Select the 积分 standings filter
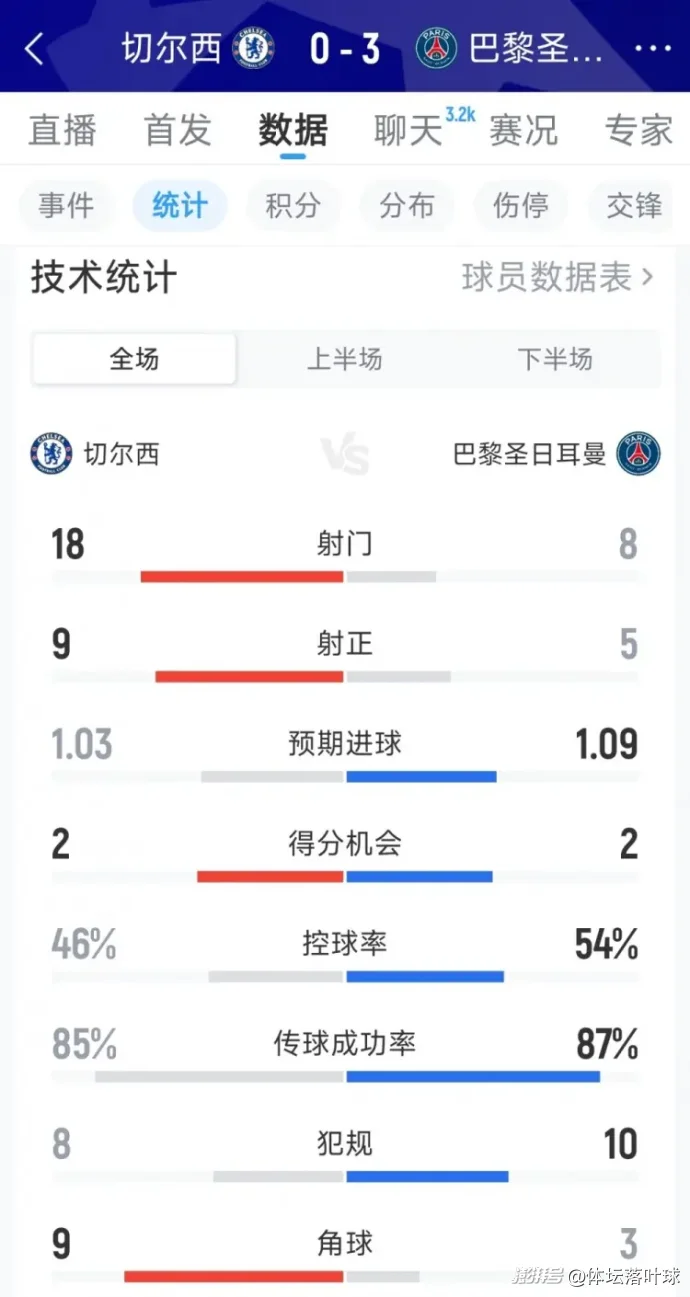Viewport: 690px width, 1297px height. [x=293, y=206]
